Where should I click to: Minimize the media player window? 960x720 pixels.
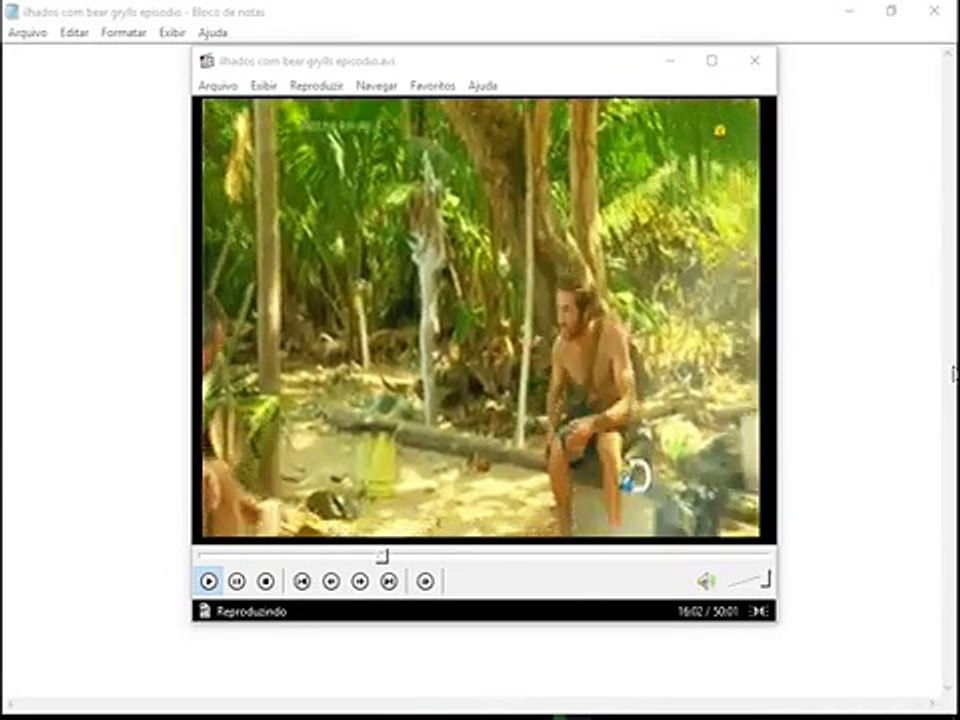(x=670, y=61)
